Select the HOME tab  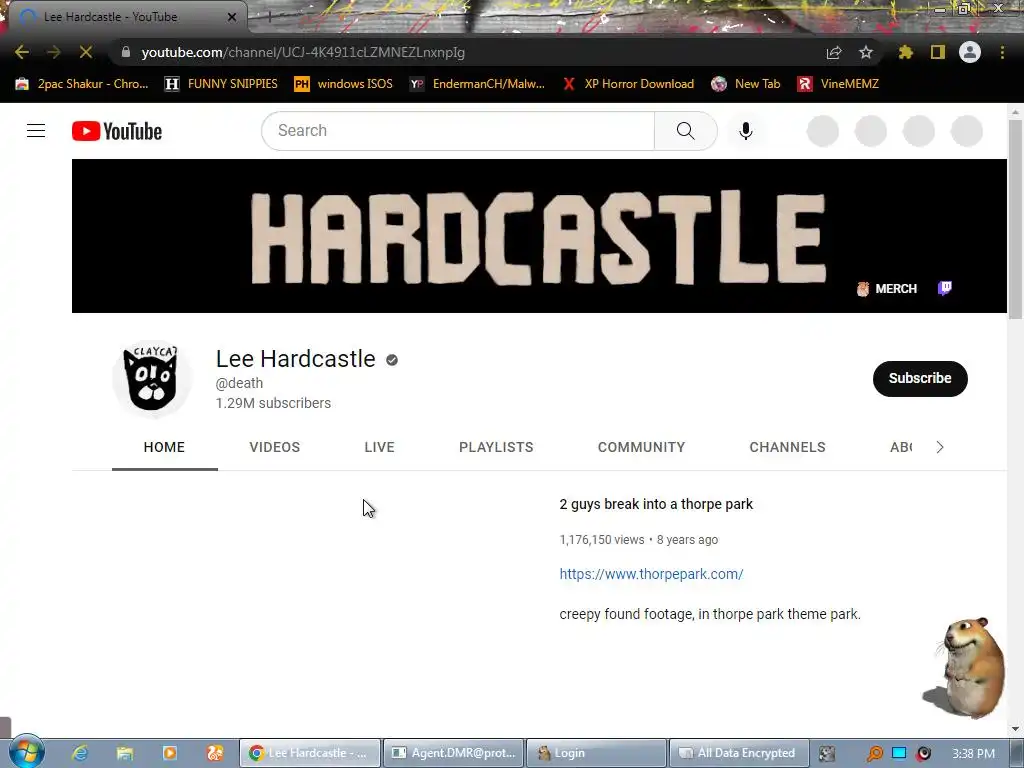tap(164, 447)
